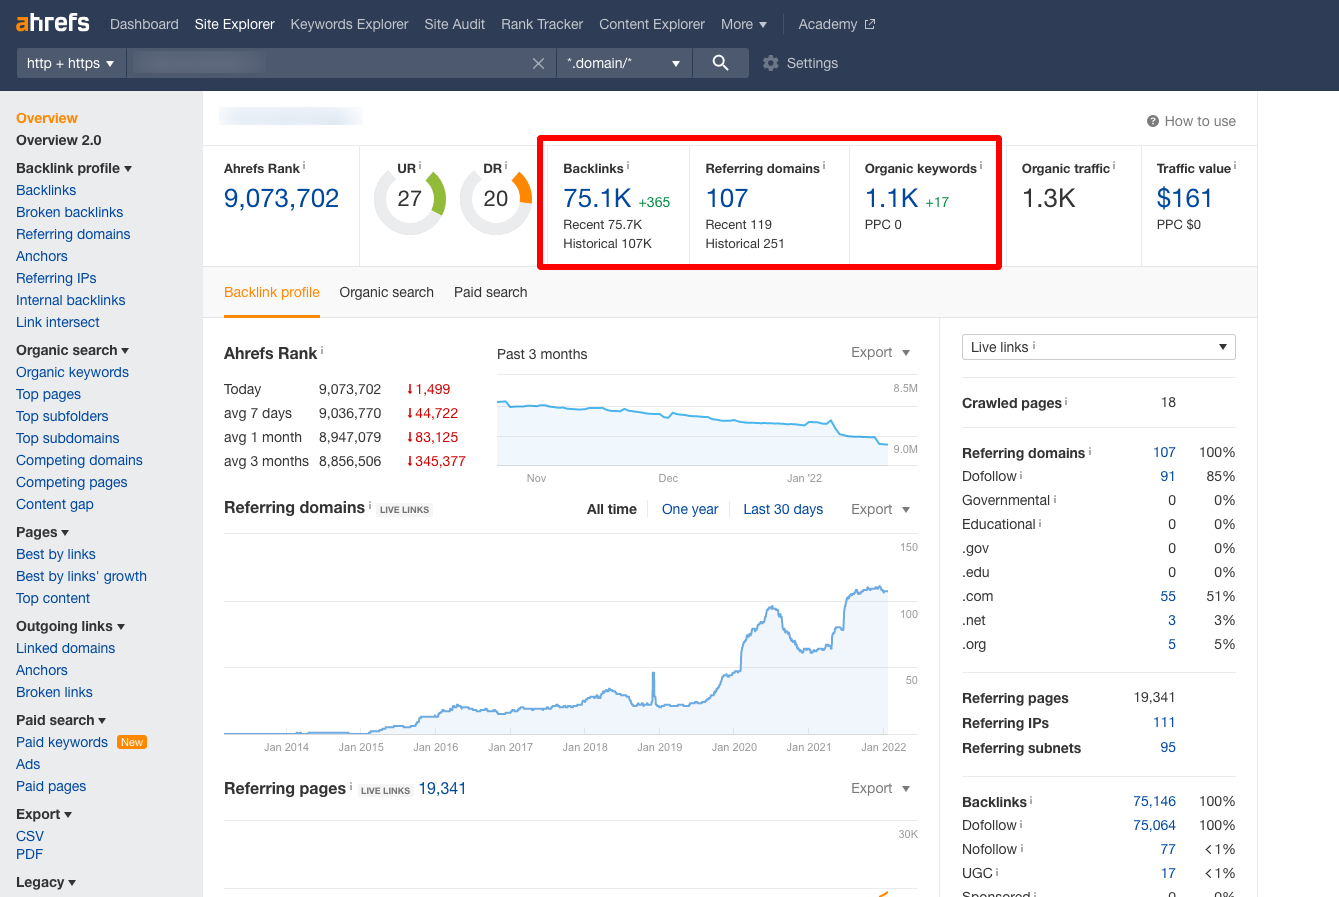Click info icon beside Governmental

[x=1055, y=498]
